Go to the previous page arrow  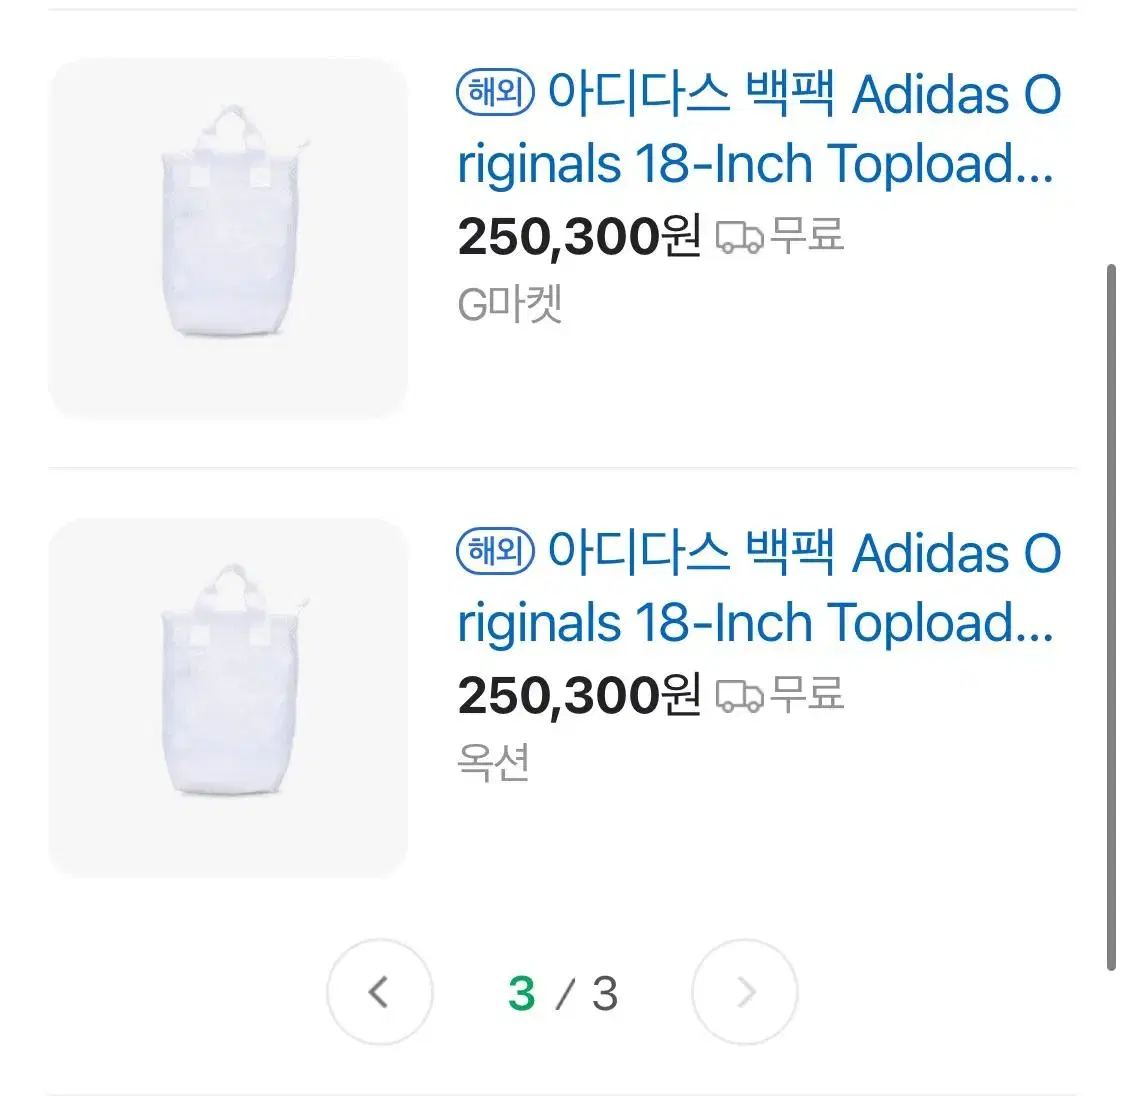coord(379,992)
